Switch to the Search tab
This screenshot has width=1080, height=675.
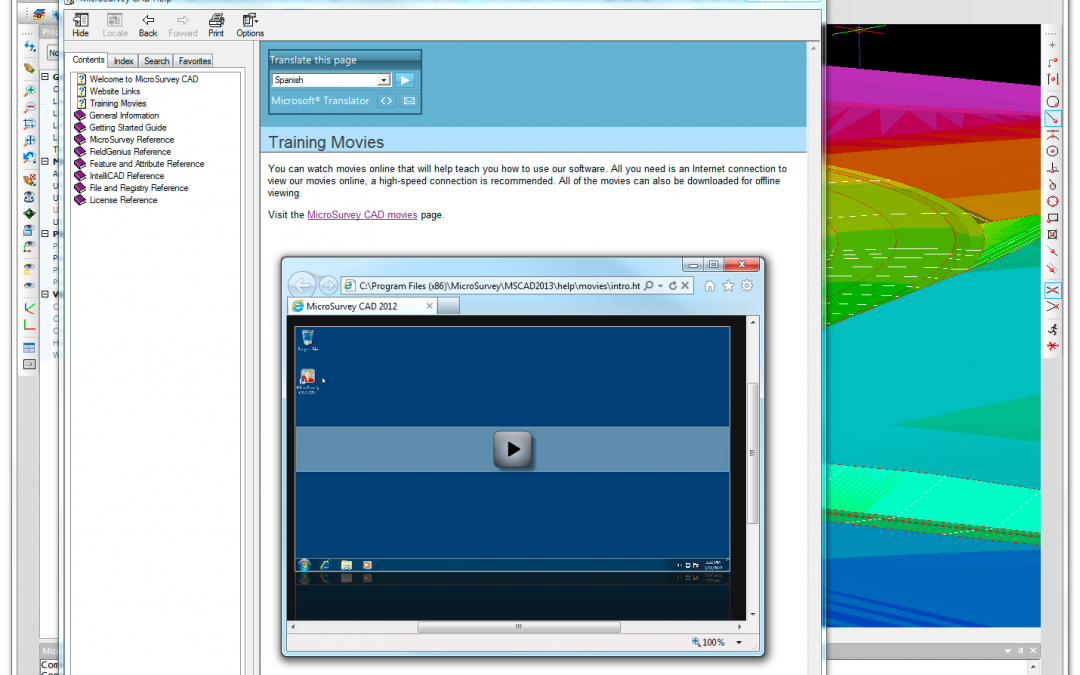pos(157,61)
